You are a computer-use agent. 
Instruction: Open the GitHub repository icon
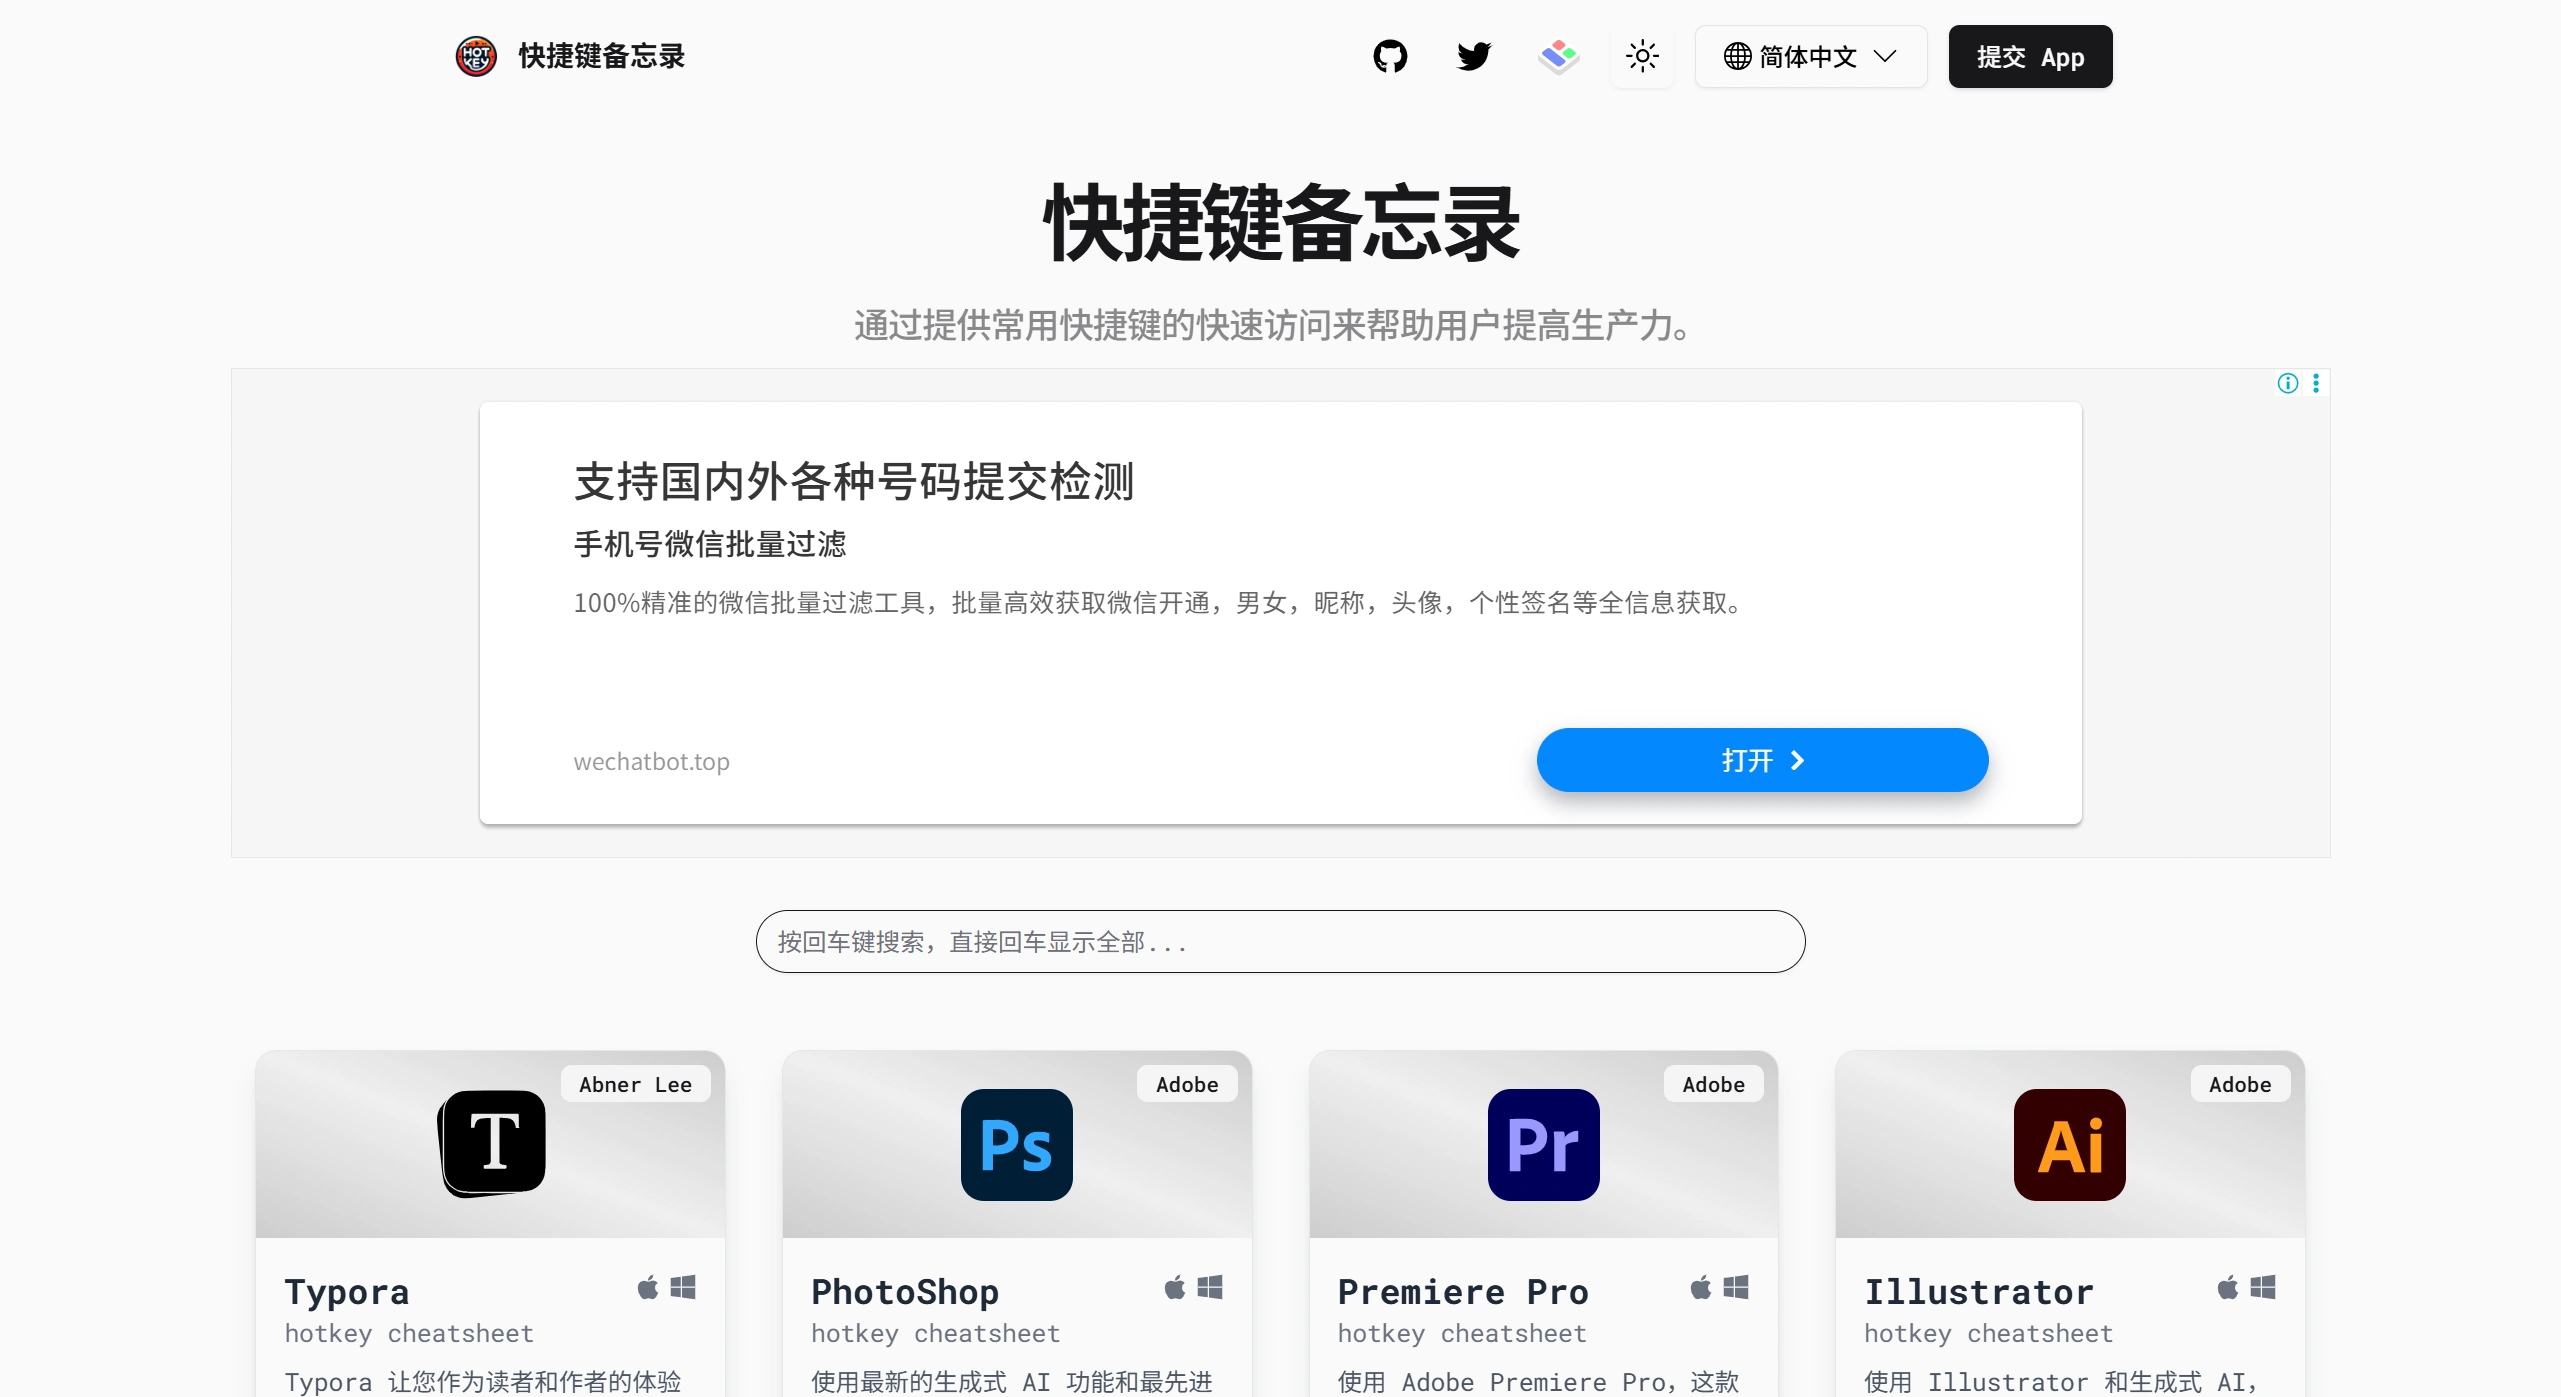pyautogui.click(x=1390, y=56)
